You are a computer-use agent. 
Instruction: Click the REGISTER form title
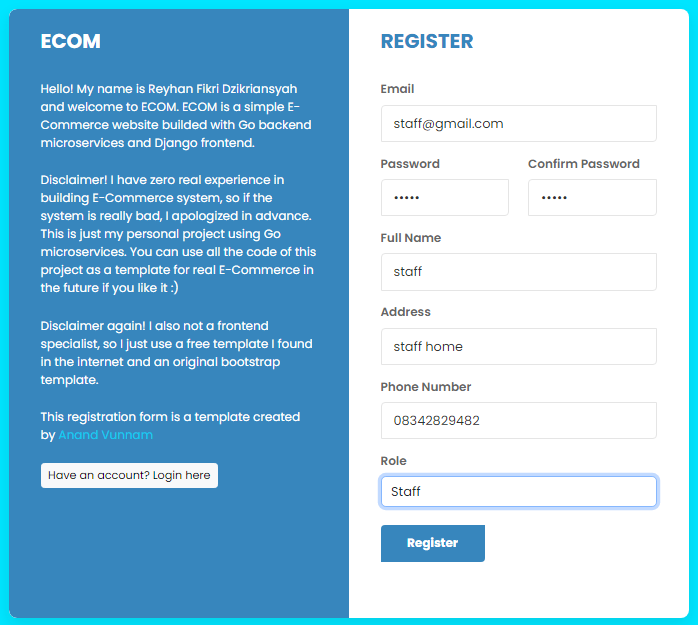(427, 42)
